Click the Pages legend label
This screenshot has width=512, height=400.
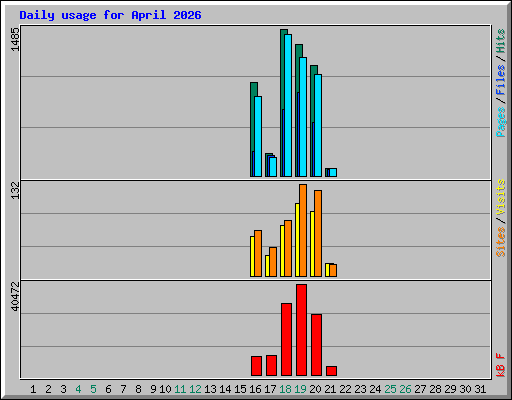pyautogui.click(x=501, y=122)
